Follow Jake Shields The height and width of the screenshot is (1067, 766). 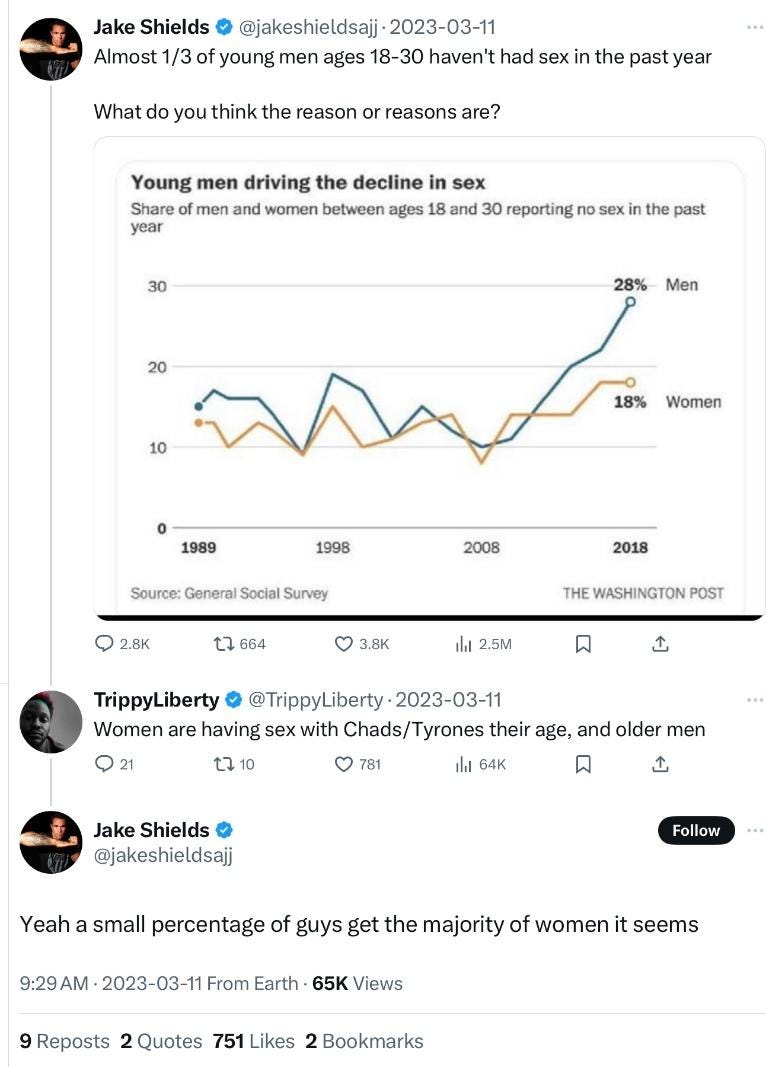point(696,830)
